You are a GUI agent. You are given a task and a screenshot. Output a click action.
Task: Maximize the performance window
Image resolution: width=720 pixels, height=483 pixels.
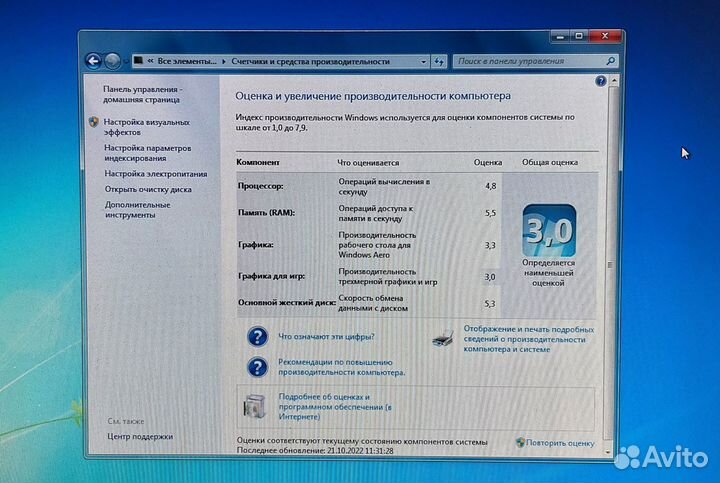pos(579,36)
